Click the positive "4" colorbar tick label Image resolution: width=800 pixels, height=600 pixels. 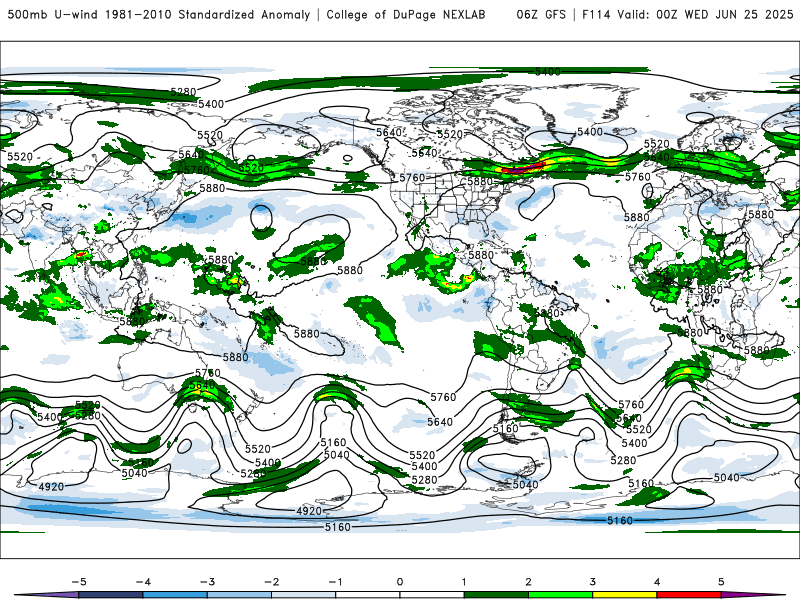tap(657, 582)
